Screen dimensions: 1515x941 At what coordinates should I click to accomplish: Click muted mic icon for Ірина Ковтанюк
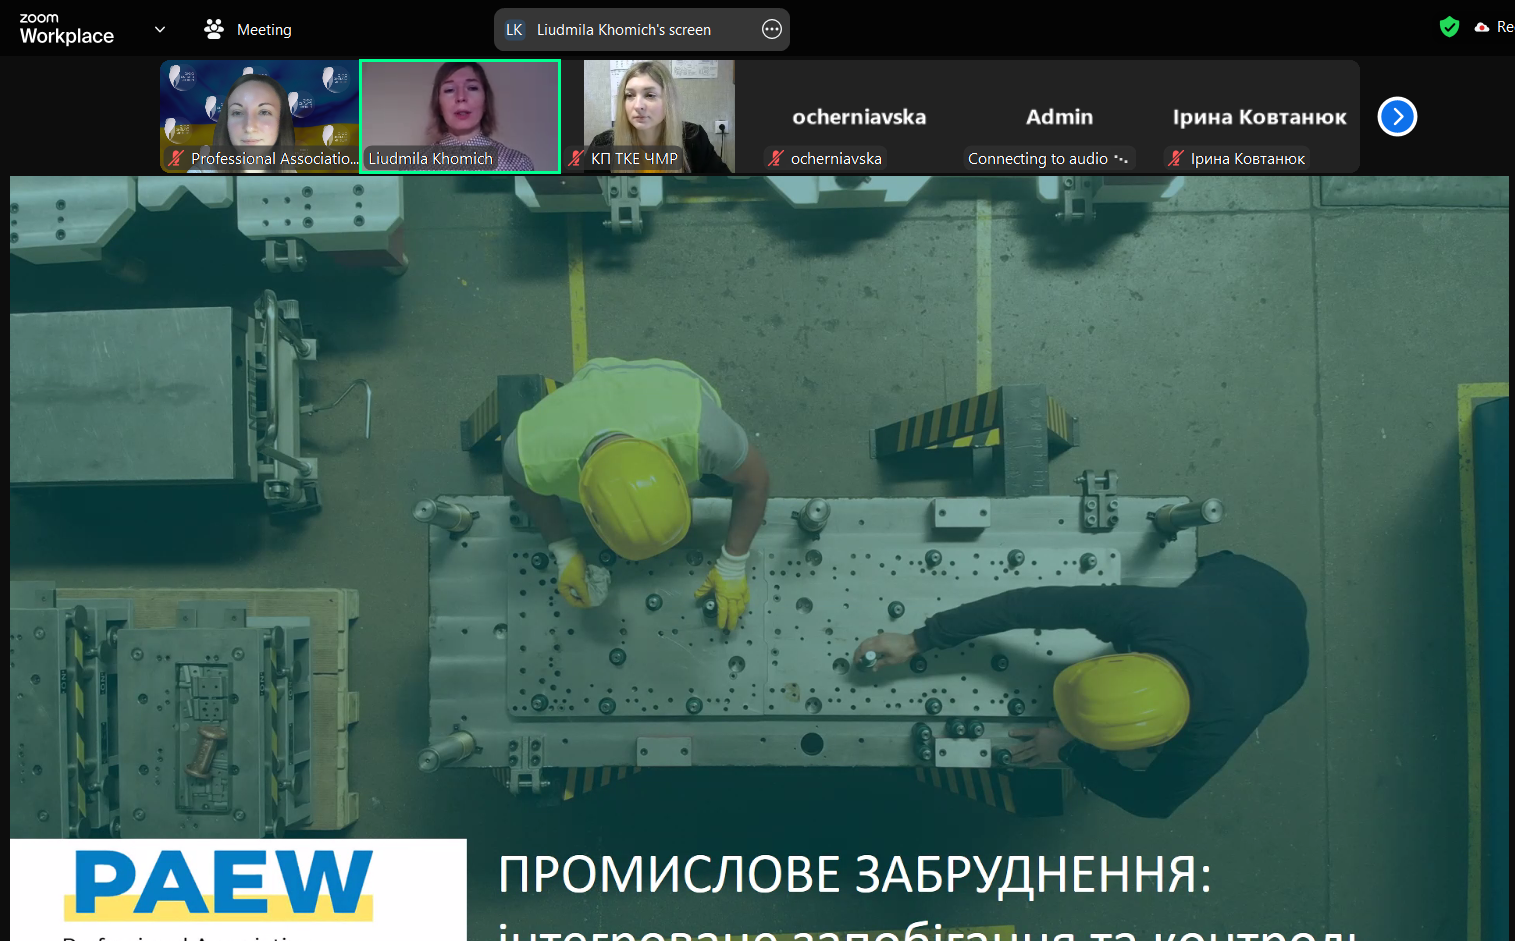click(1176, 158)
